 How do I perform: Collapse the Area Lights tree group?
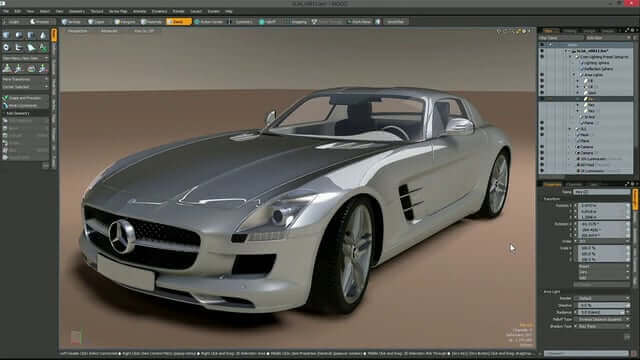click(573, 75)
